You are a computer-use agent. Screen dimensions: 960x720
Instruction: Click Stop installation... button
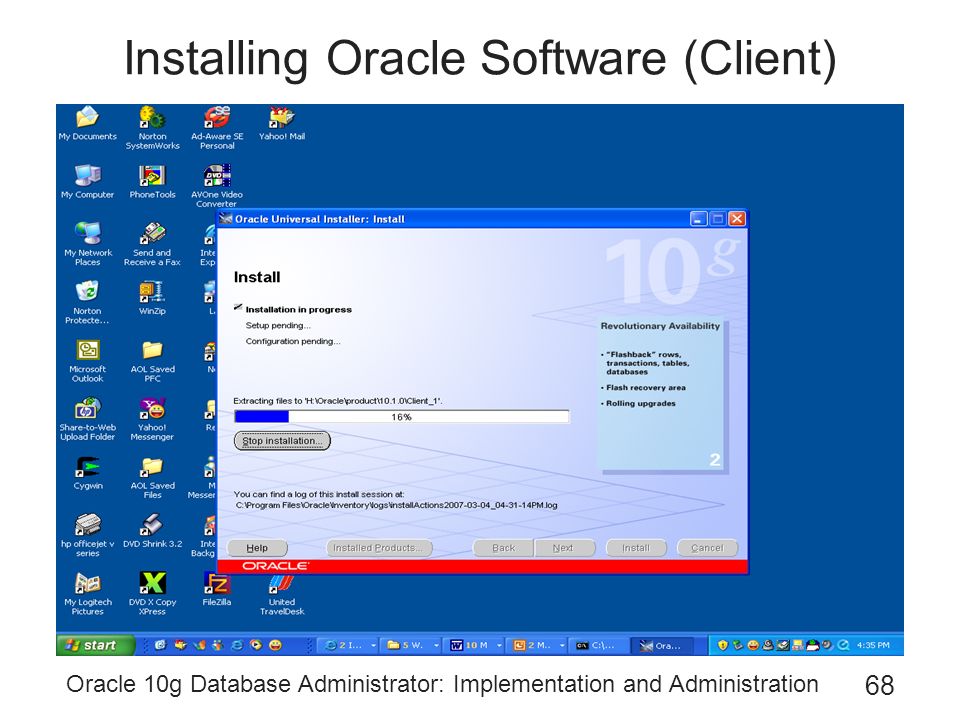pos(282,441)
